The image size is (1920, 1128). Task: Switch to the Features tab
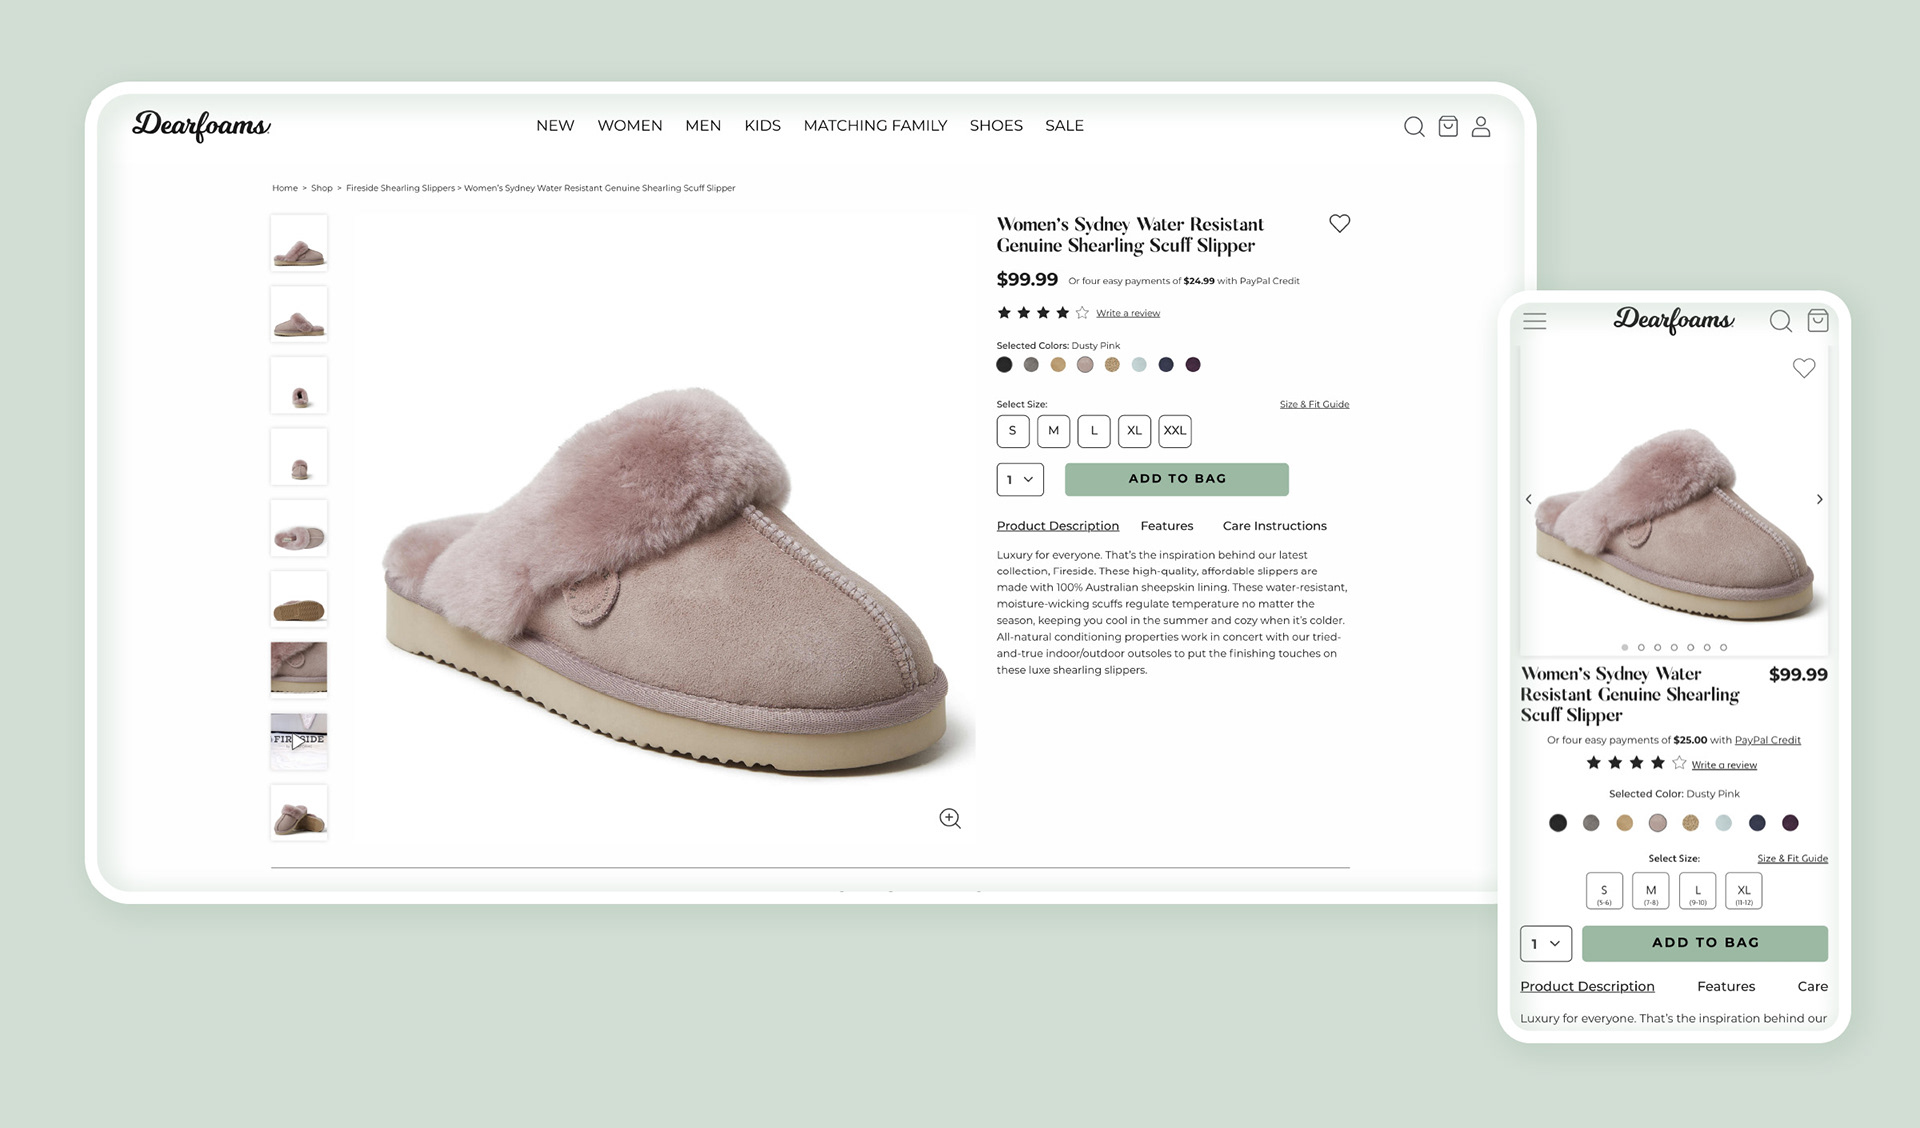pyautogui.click(x=1167, y=525)
